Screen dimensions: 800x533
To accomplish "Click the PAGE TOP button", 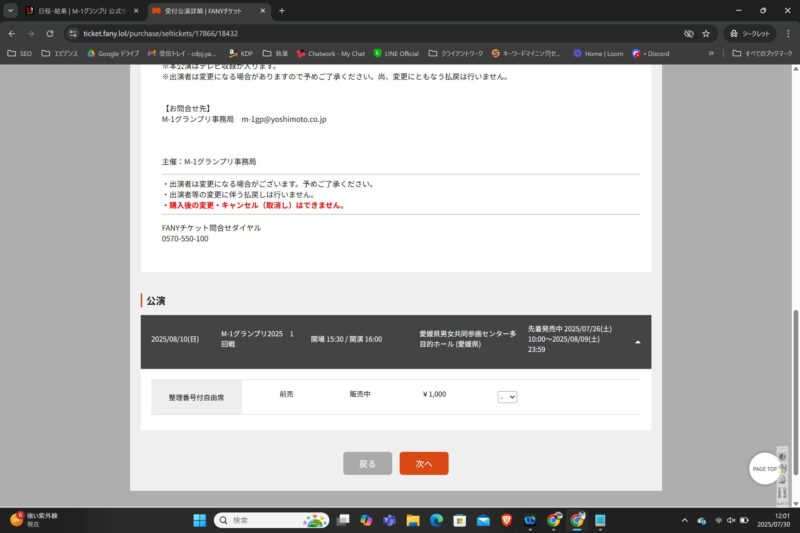I will pyautogui.click(x=764, y=469).
